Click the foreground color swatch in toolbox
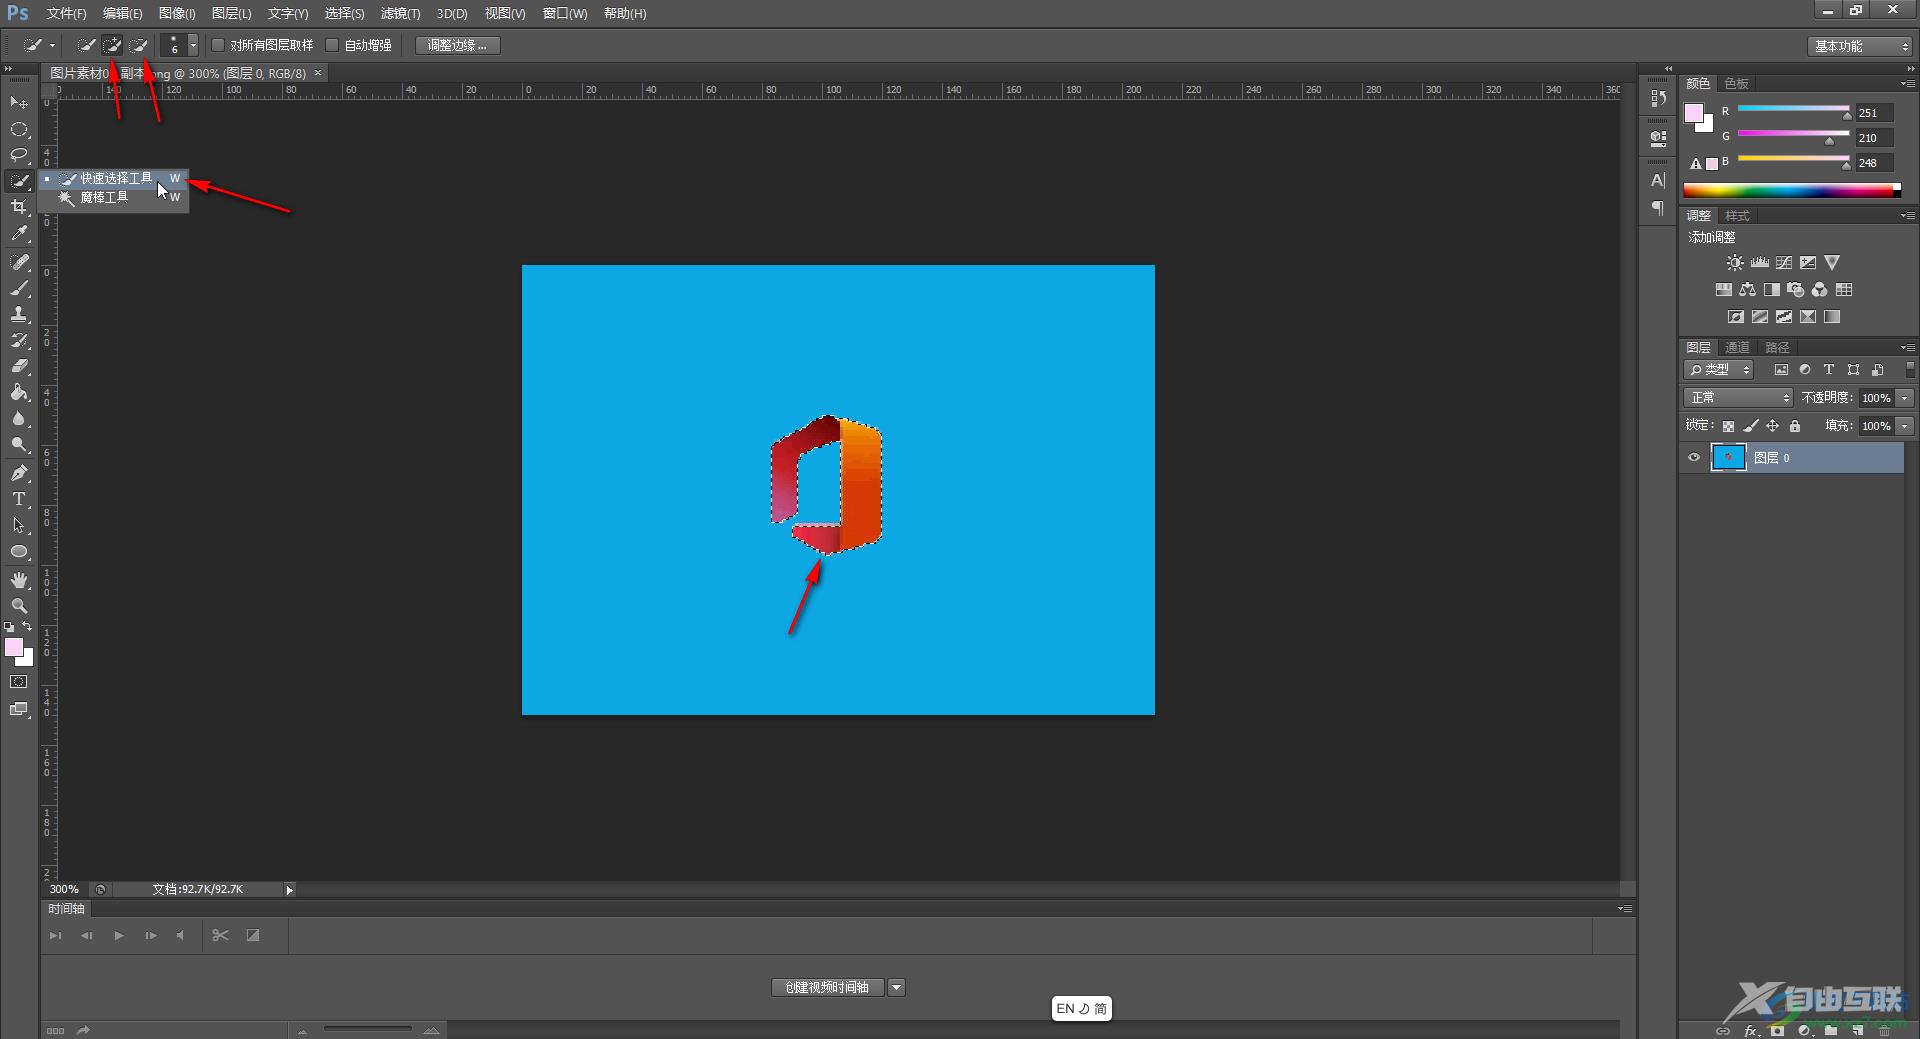This screenshot has height=1039, width=1920. tap(14, 648)
